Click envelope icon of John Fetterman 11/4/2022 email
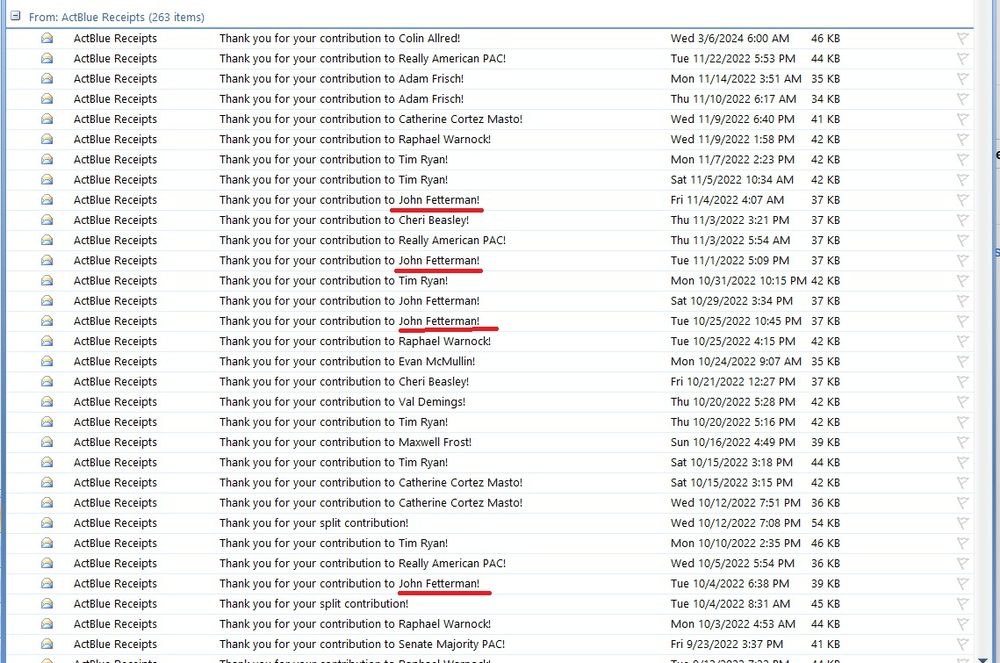 coord(47,200)
